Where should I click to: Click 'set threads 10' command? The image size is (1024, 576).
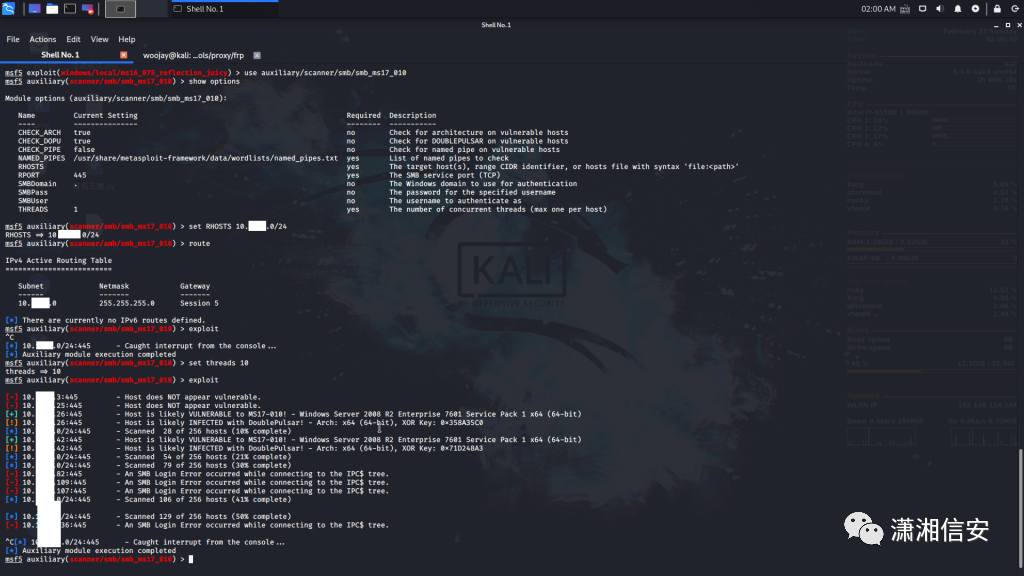tap(218, 363)
